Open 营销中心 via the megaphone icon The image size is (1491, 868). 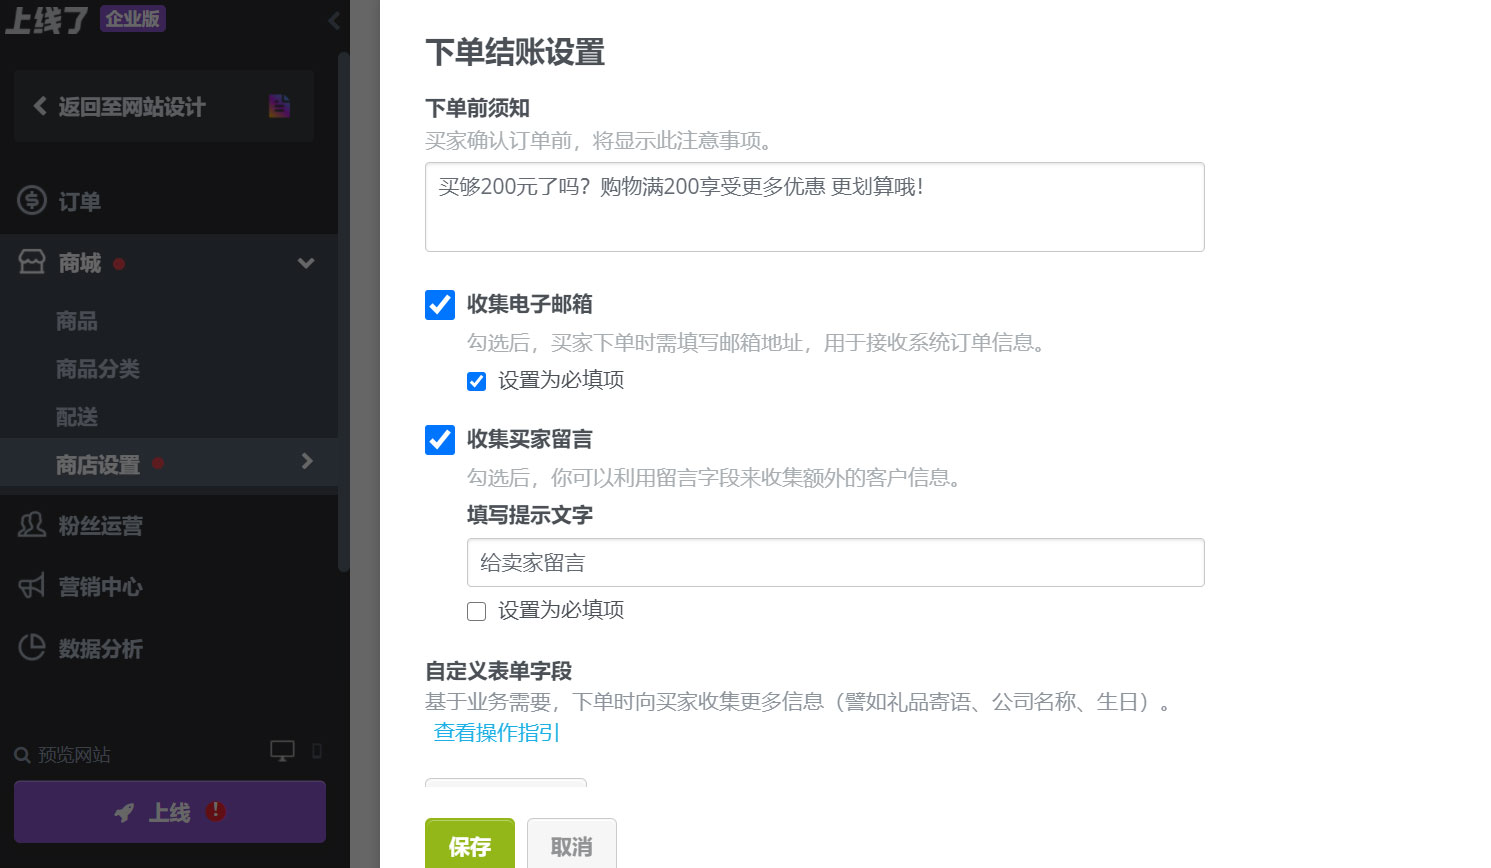pyautogui.click(x=31, y=586)
